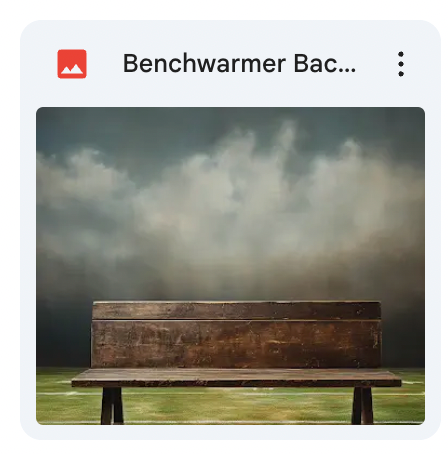Show more options for Benchwarmer file

click(x=401, y=64)
